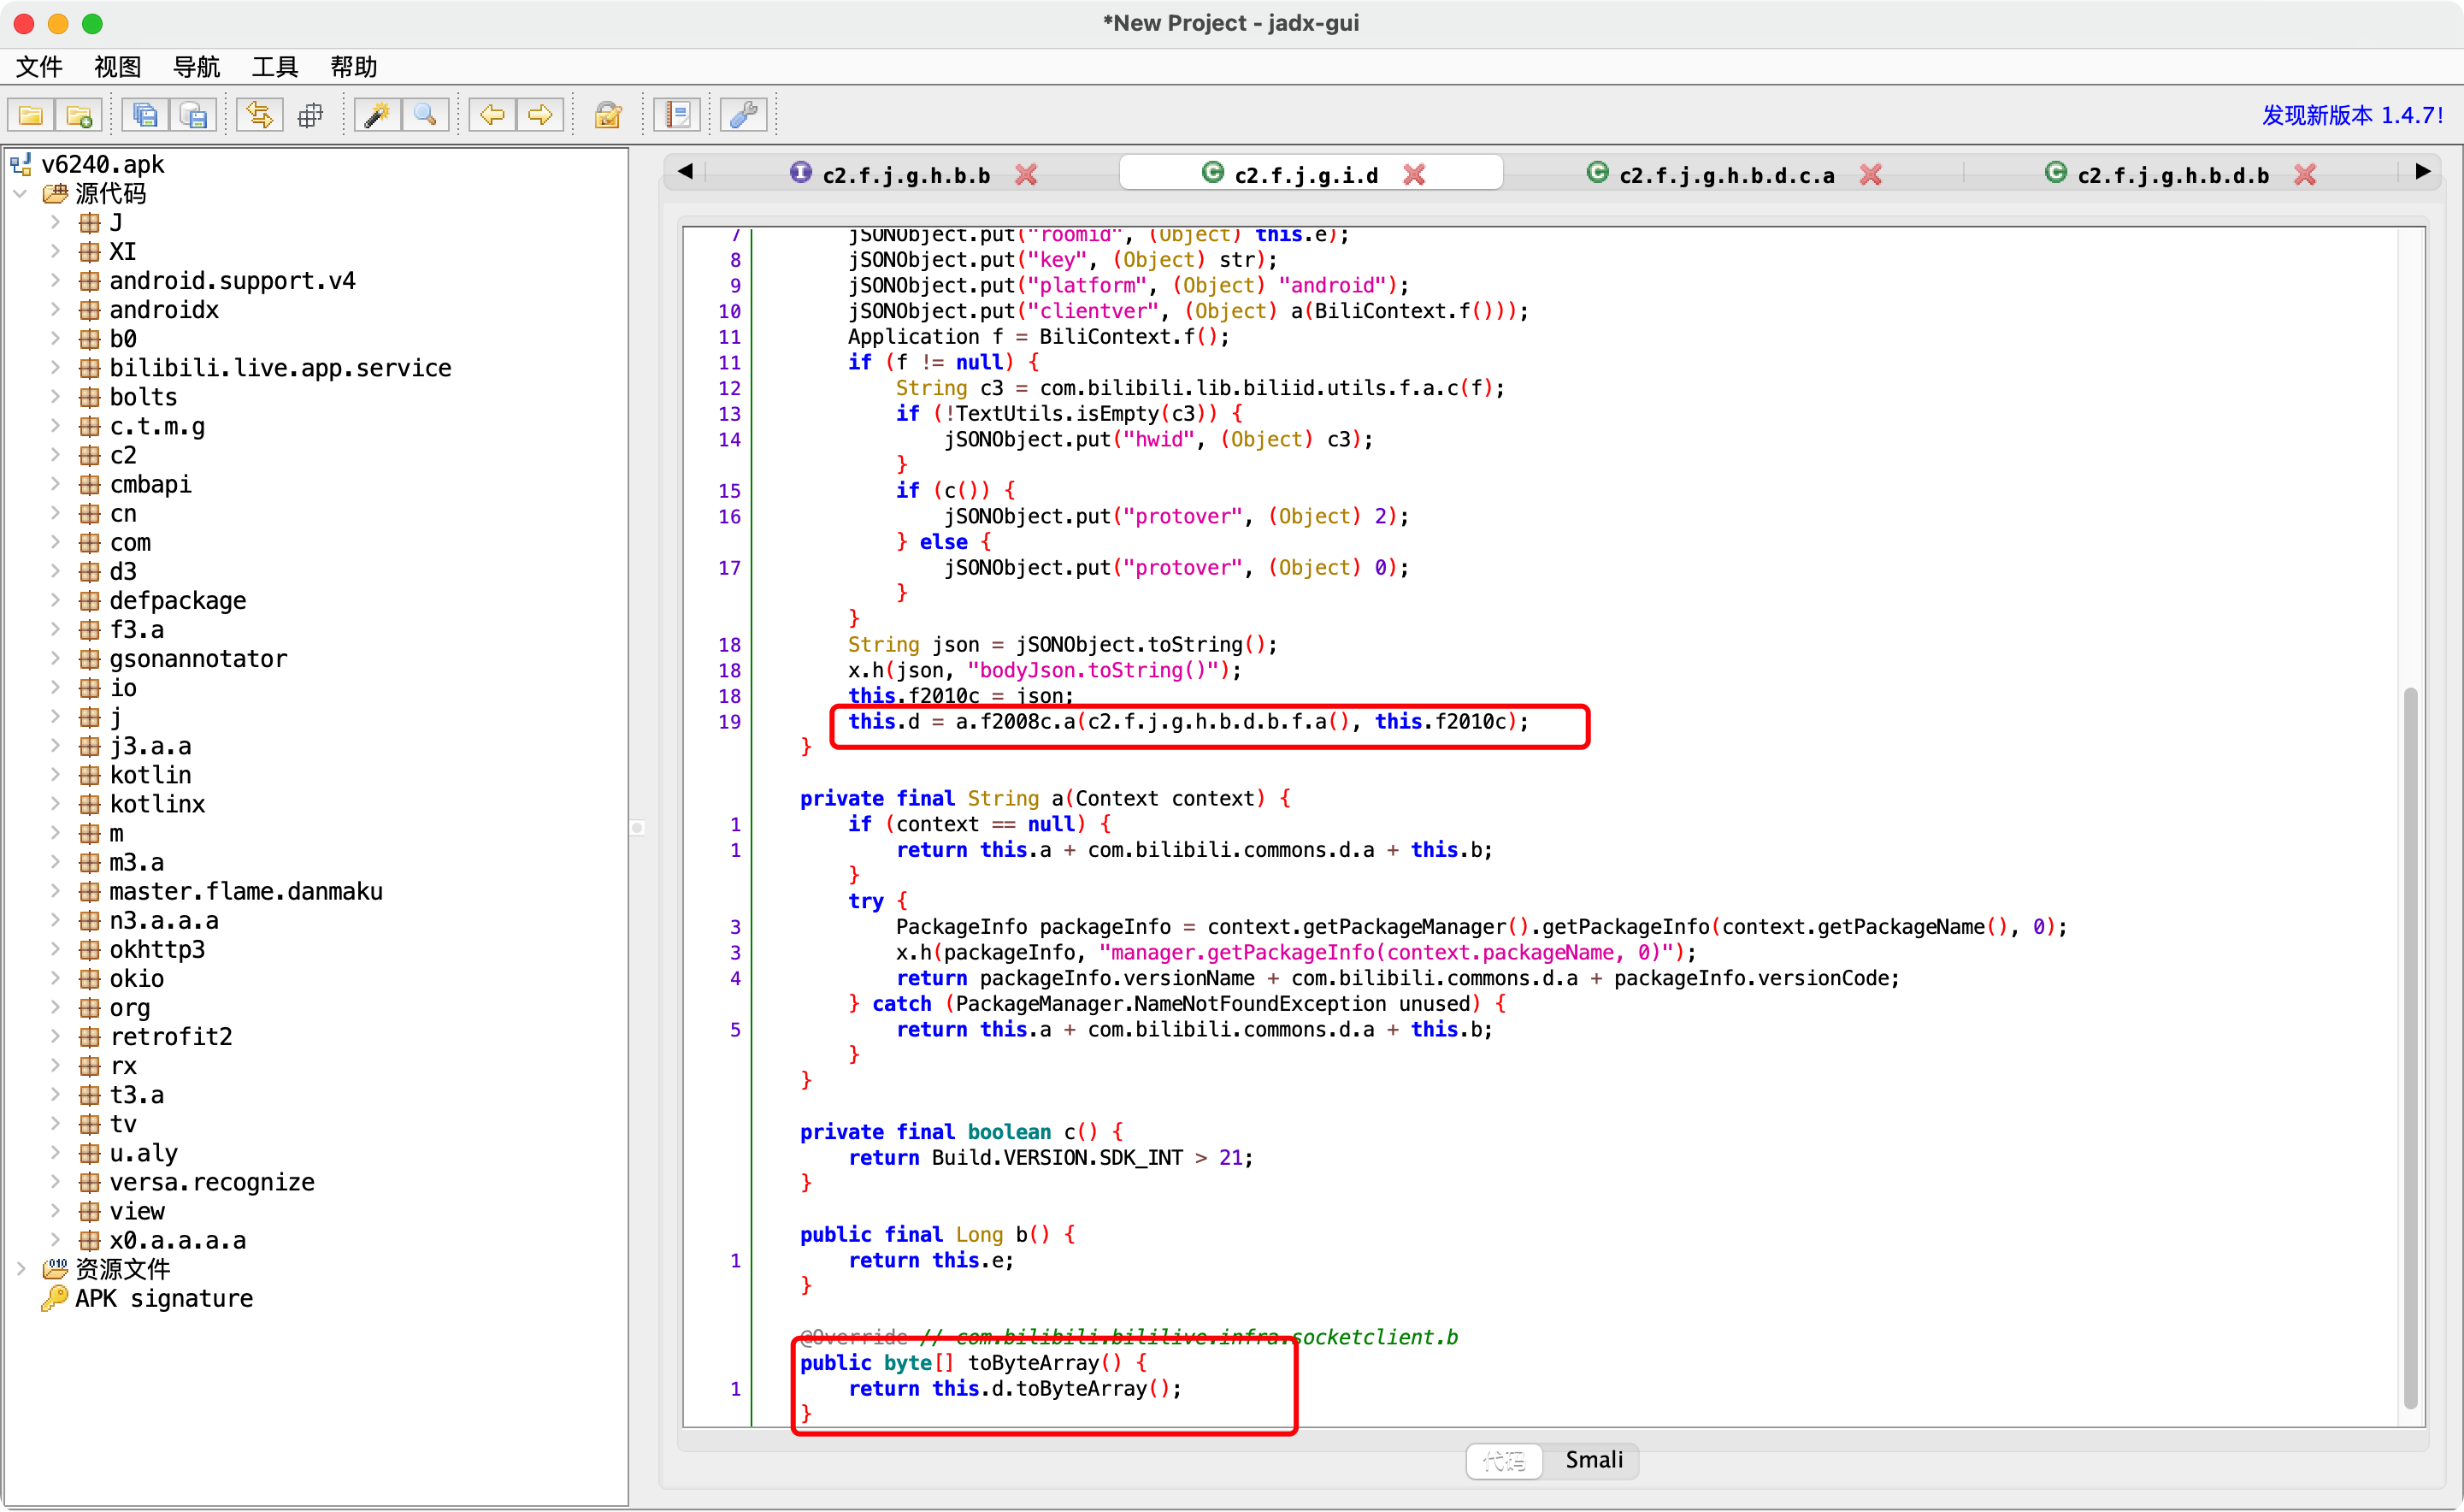Viewport: 2464px width, 1512px height.
Task: Switch to the c2.f.j.g.h.b.d.b tab
Action: pos(2172,175)
